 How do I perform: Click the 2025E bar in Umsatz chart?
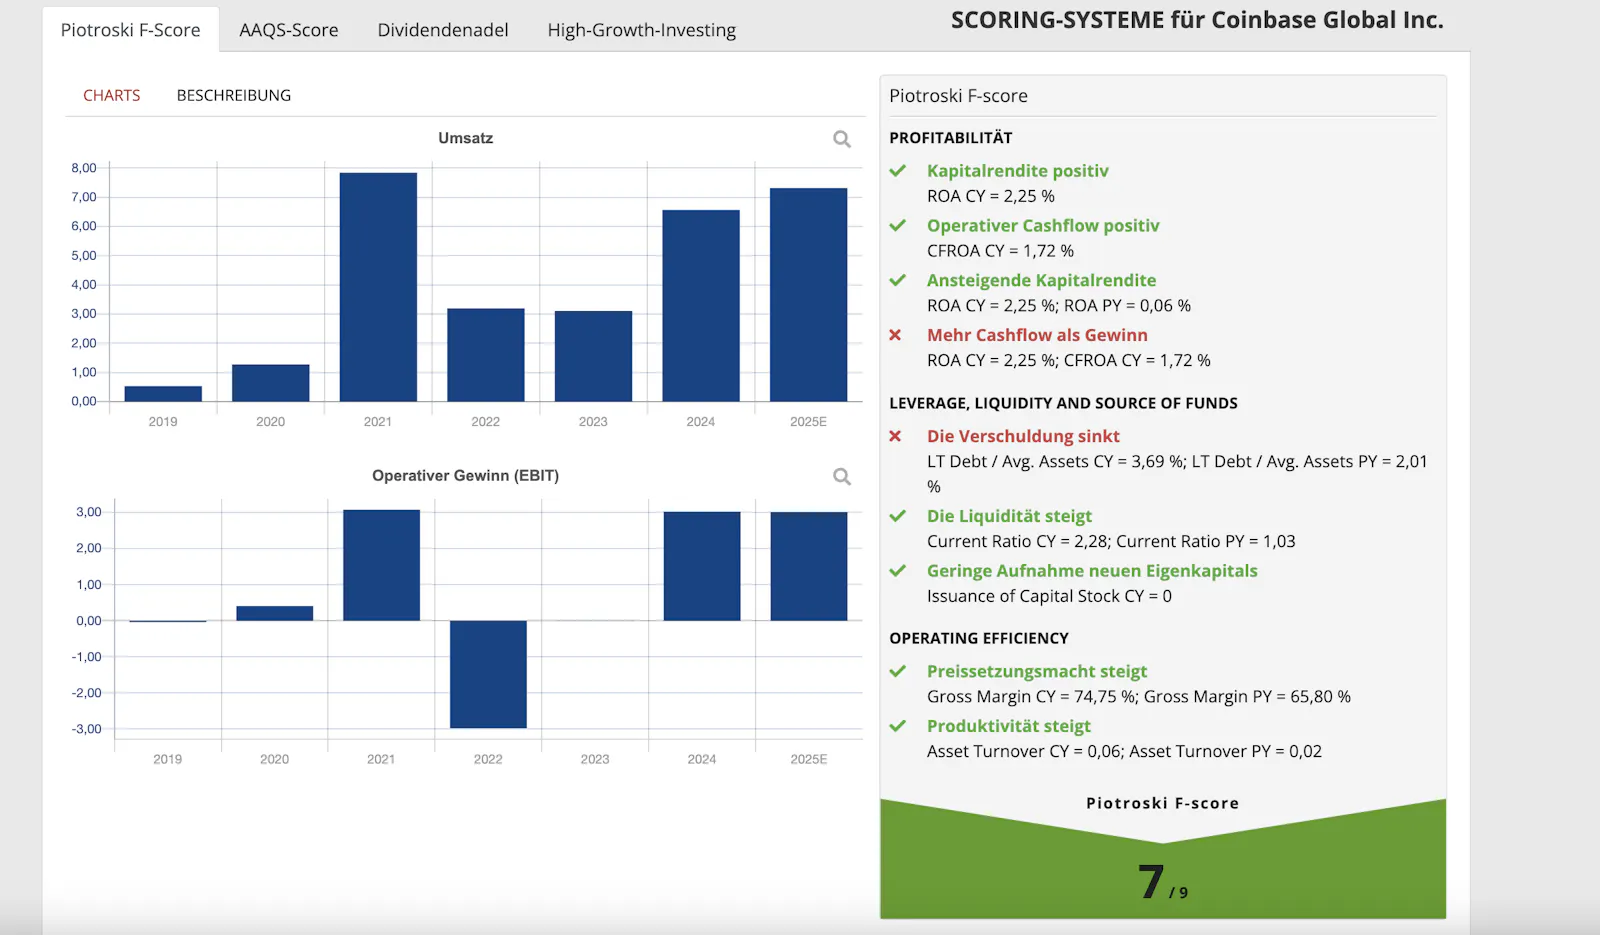[x=808, y=295]
